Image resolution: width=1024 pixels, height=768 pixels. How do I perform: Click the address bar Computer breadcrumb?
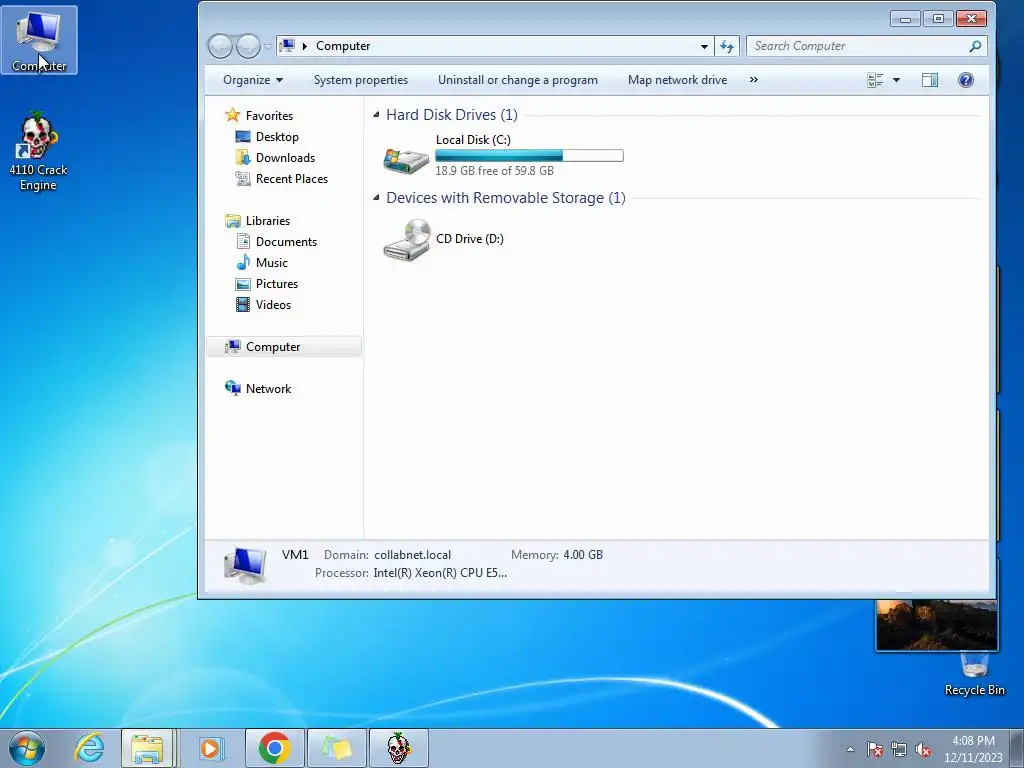[x=343, y=46]
